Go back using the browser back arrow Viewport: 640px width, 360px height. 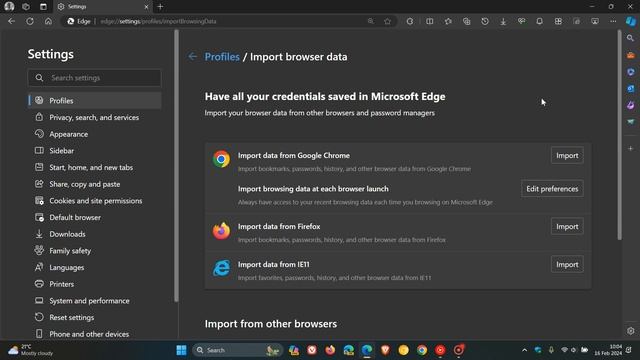(x=11, y=21)
